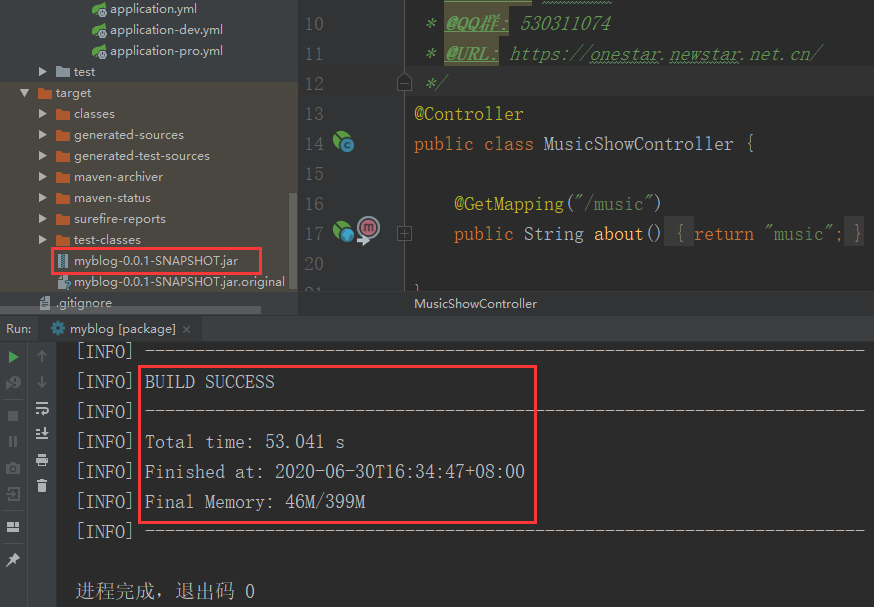The image size is (874, 607).
Task: Clear all console output
Action: 42,485
